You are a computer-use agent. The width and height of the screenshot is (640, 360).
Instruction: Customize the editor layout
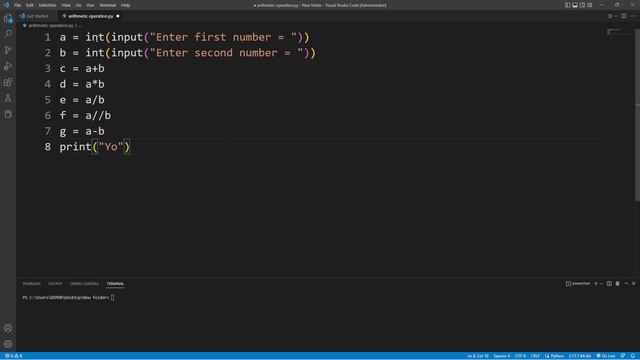point(589,5)
